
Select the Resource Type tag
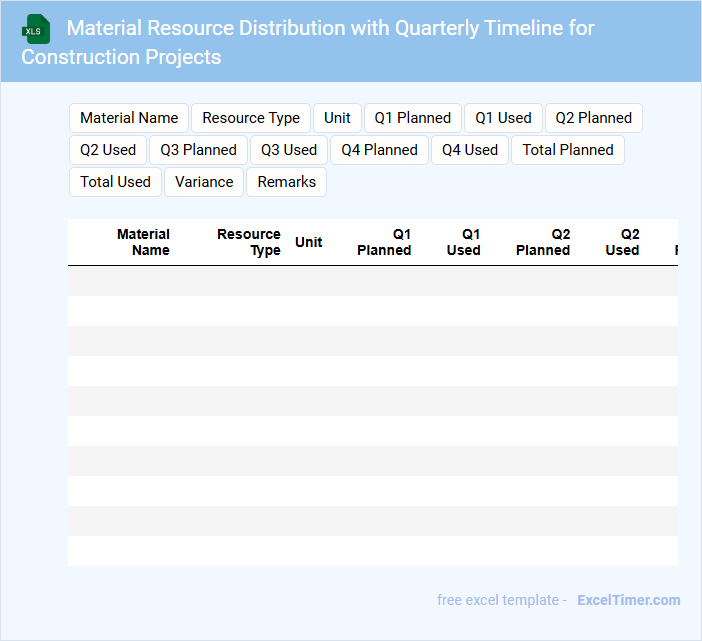(x=251, y=118)
